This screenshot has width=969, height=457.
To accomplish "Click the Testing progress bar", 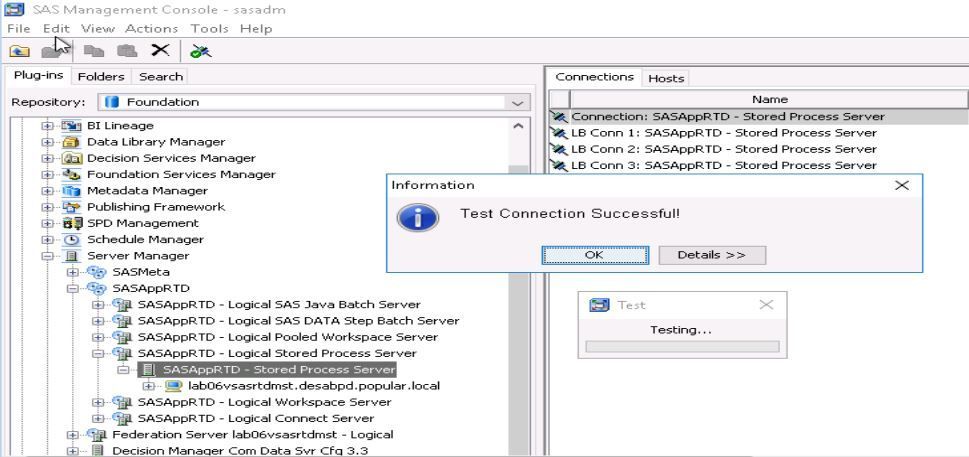I will click(x=682, y=346).
